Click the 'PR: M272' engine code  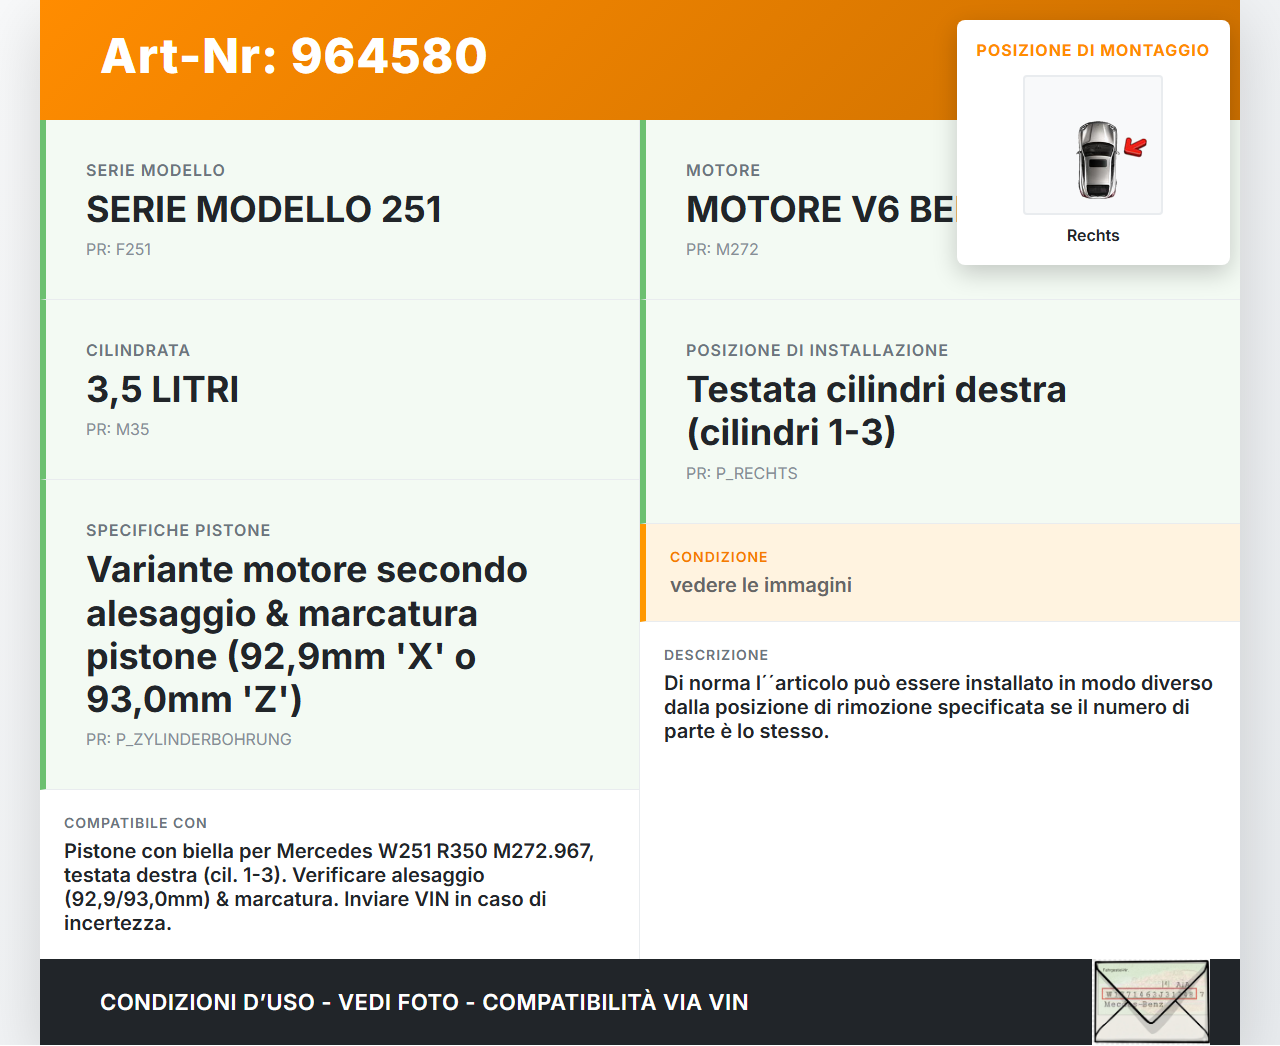coord(722,250)
